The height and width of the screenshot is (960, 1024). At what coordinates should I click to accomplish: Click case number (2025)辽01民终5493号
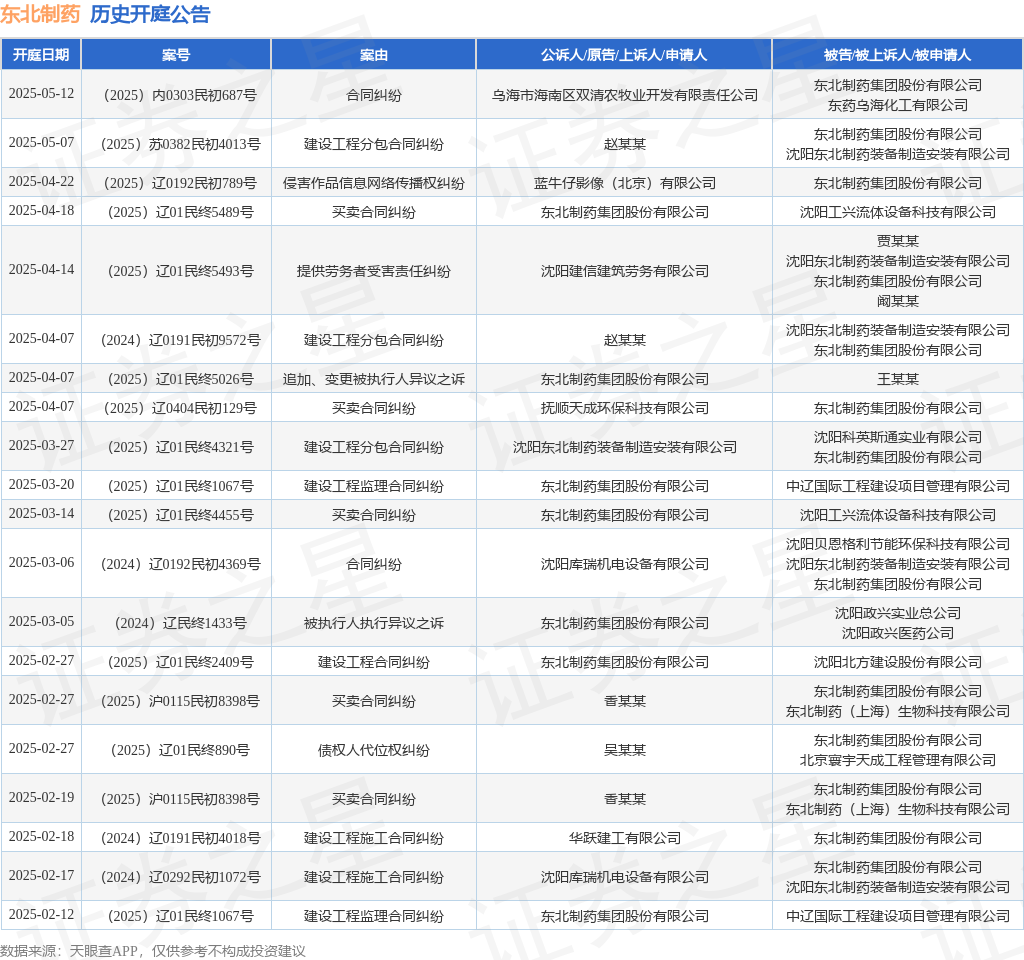[x=176, y=271]
